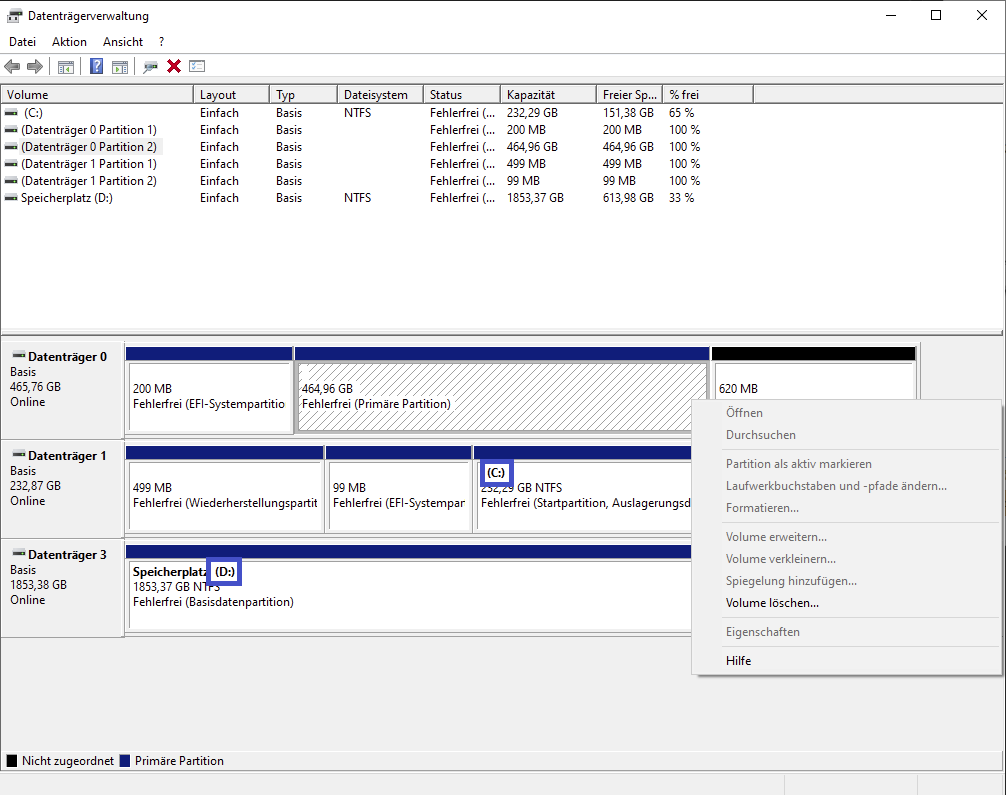This screenshot has height=795, width=1006.
Task: Open the checklist properties toolbar icon
Action: tap(197, 66)
